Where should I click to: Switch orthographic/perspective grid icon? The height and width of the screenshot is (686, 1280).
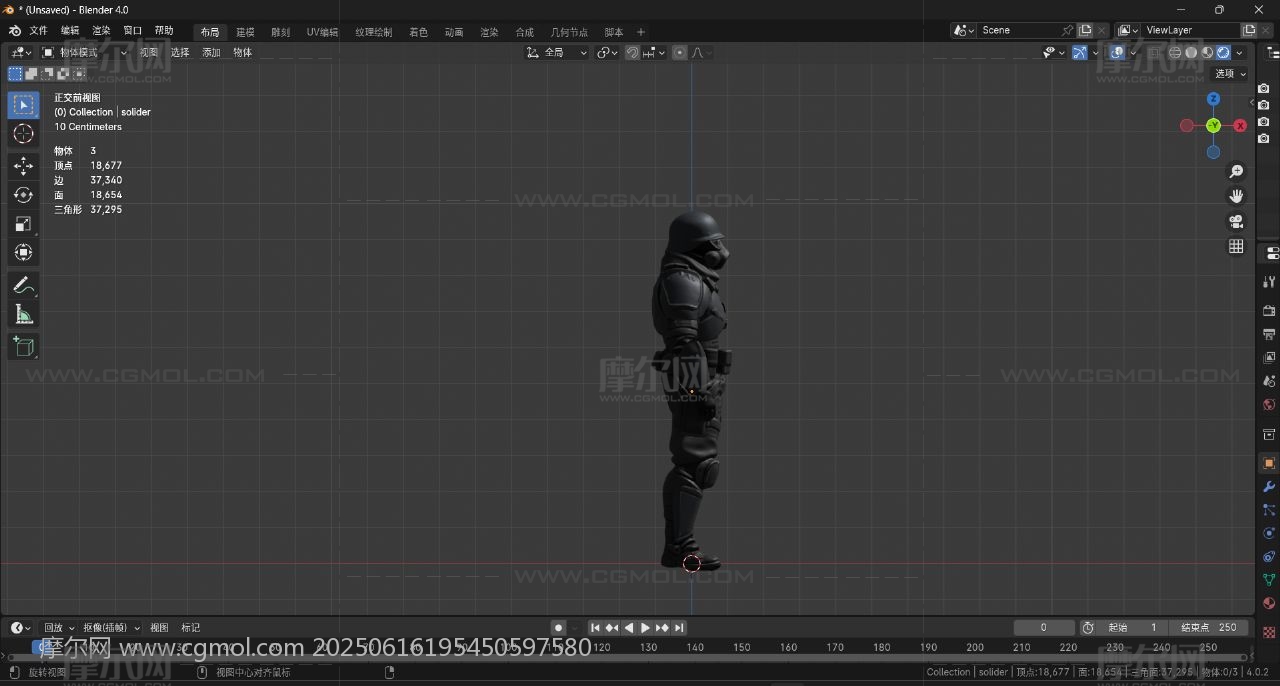pos(1237,246)
